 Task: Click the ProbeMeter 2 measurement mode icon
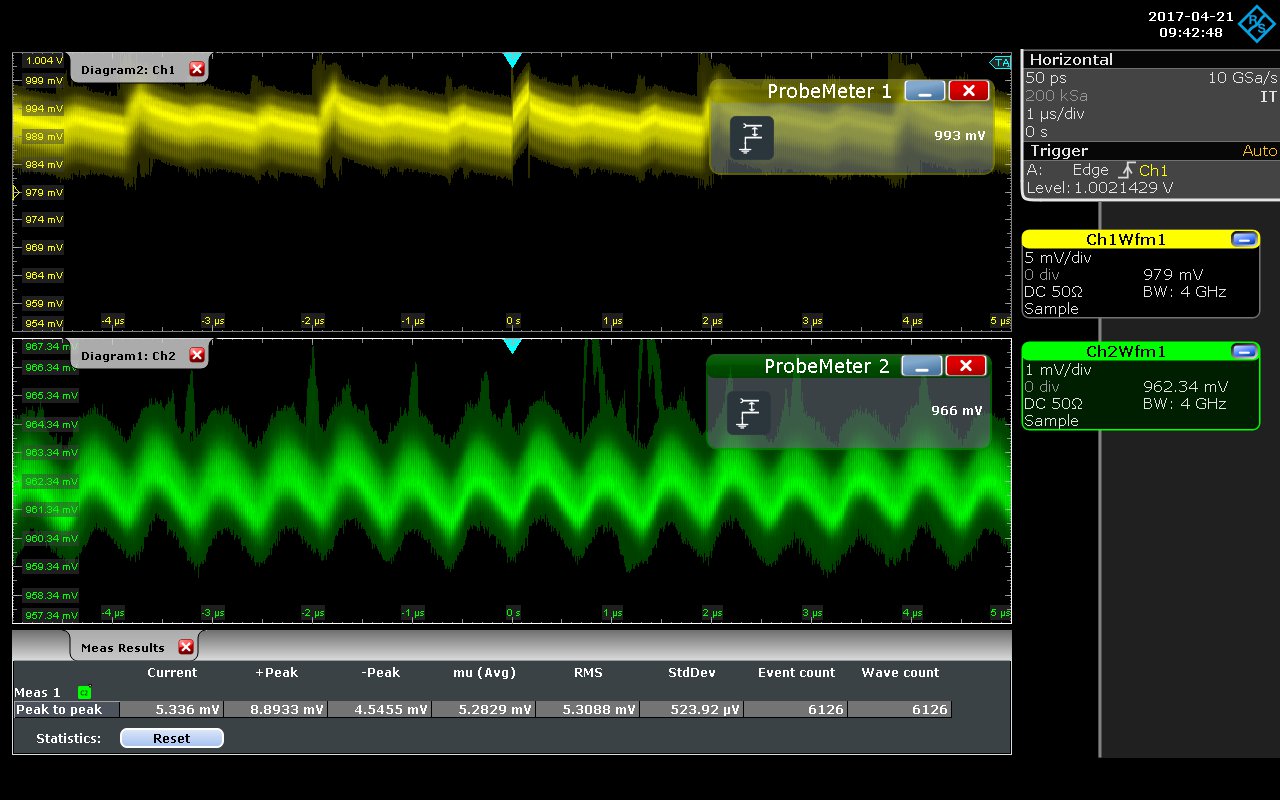click(x=749, y=413)
